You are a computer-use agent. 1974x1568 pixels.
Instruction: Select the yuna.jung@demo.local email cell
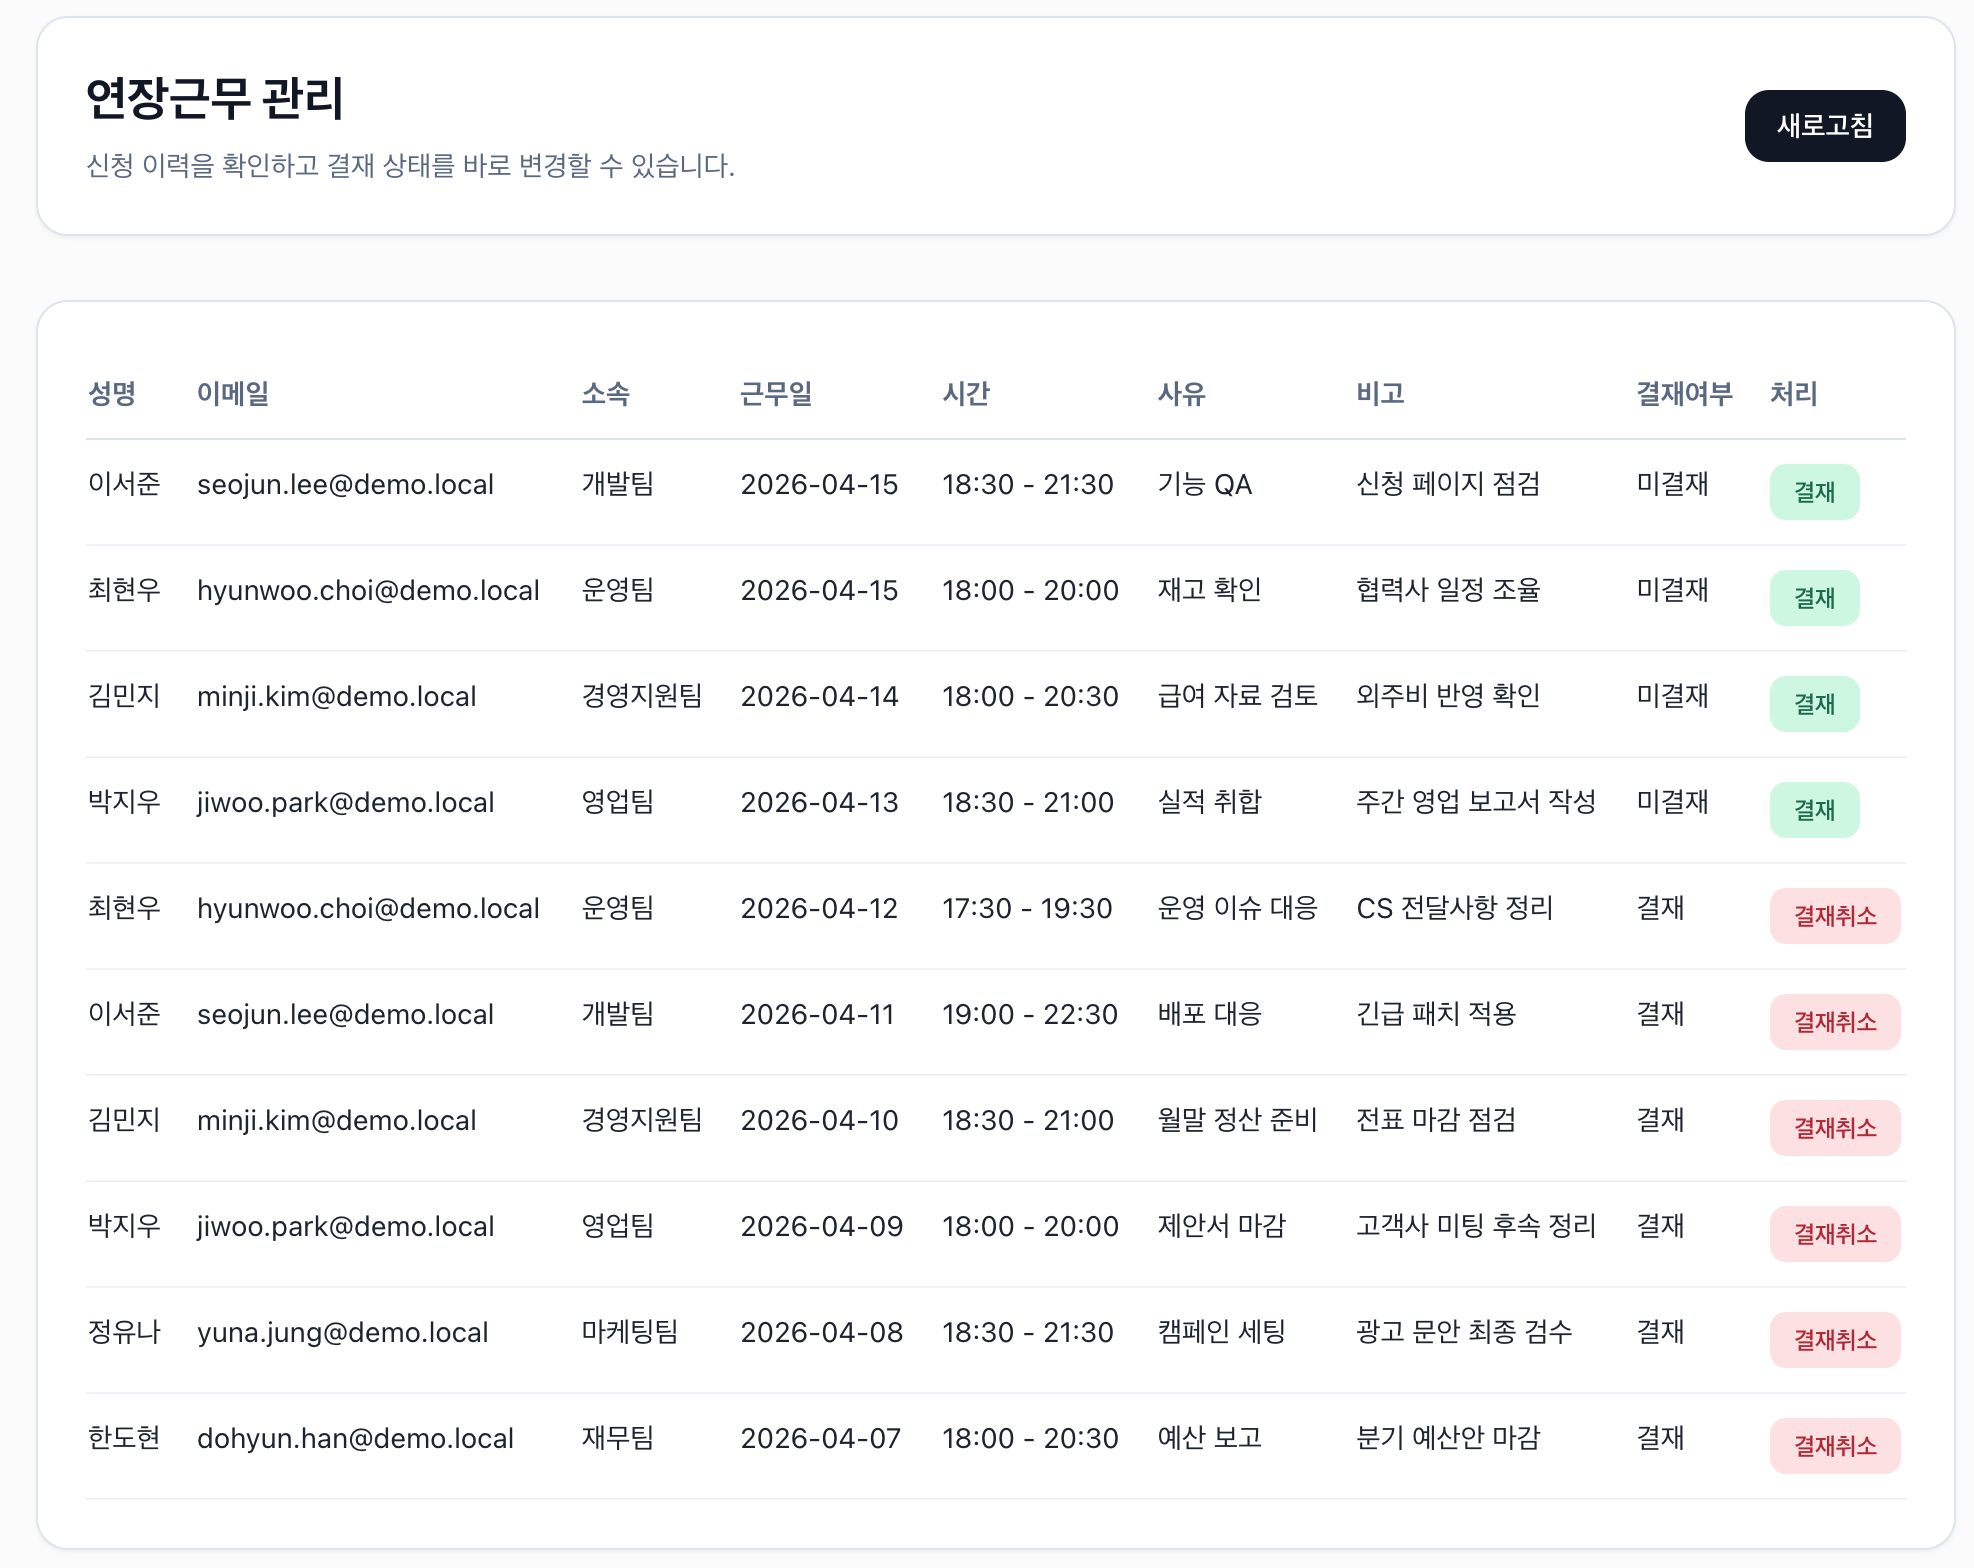pyautogui.click(x=342, y=1332)
